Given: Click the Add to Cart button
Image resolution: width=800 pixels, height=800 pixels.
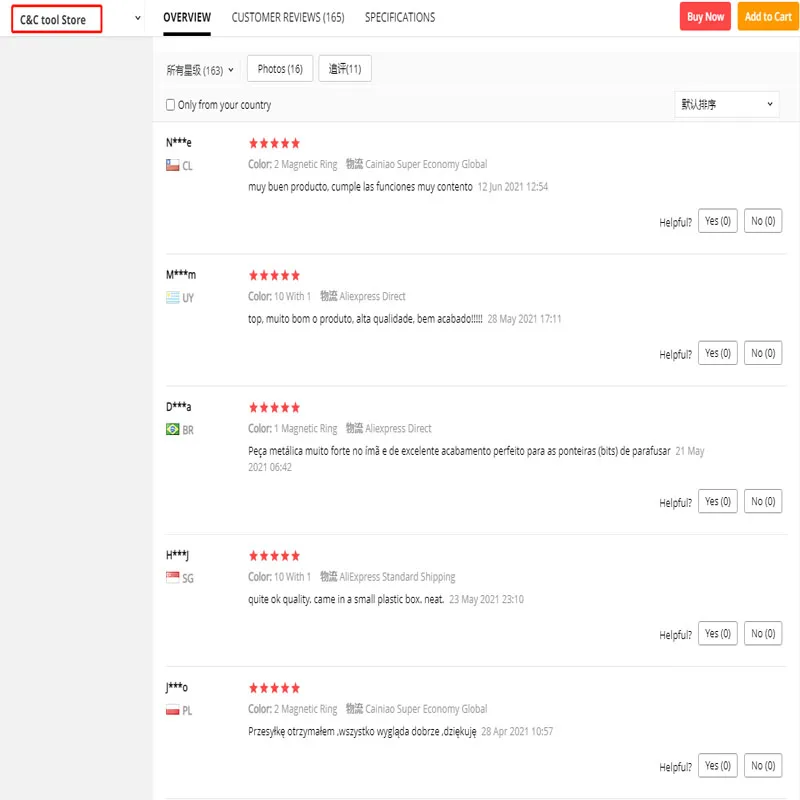Looking at the screenshot, I should click(768, 16).
